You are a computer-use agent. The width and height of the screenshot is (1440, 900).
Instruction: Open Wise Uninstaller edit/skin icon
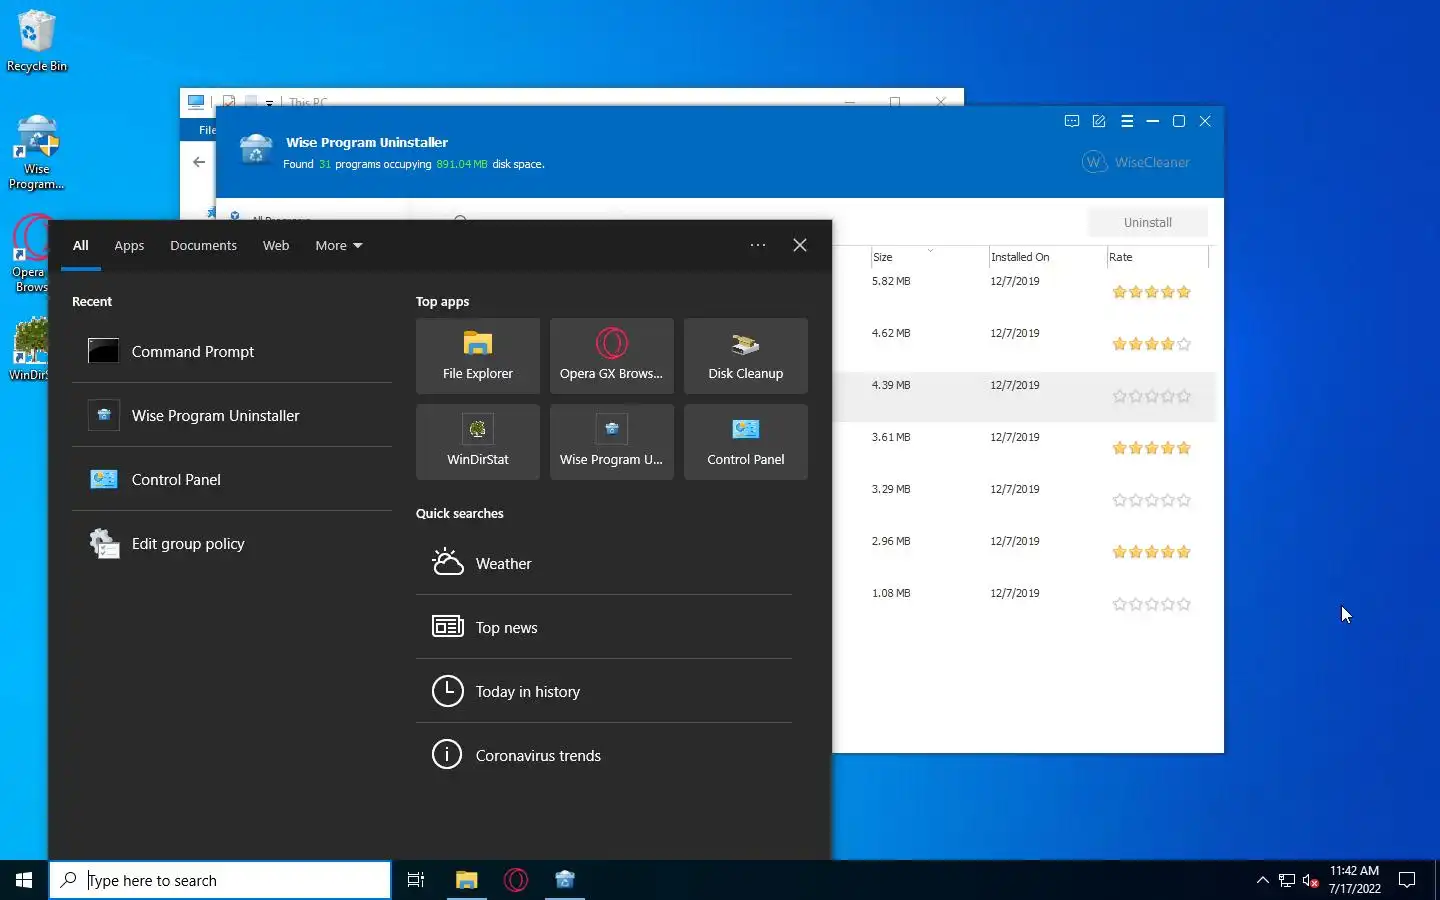coord(1099,121)
